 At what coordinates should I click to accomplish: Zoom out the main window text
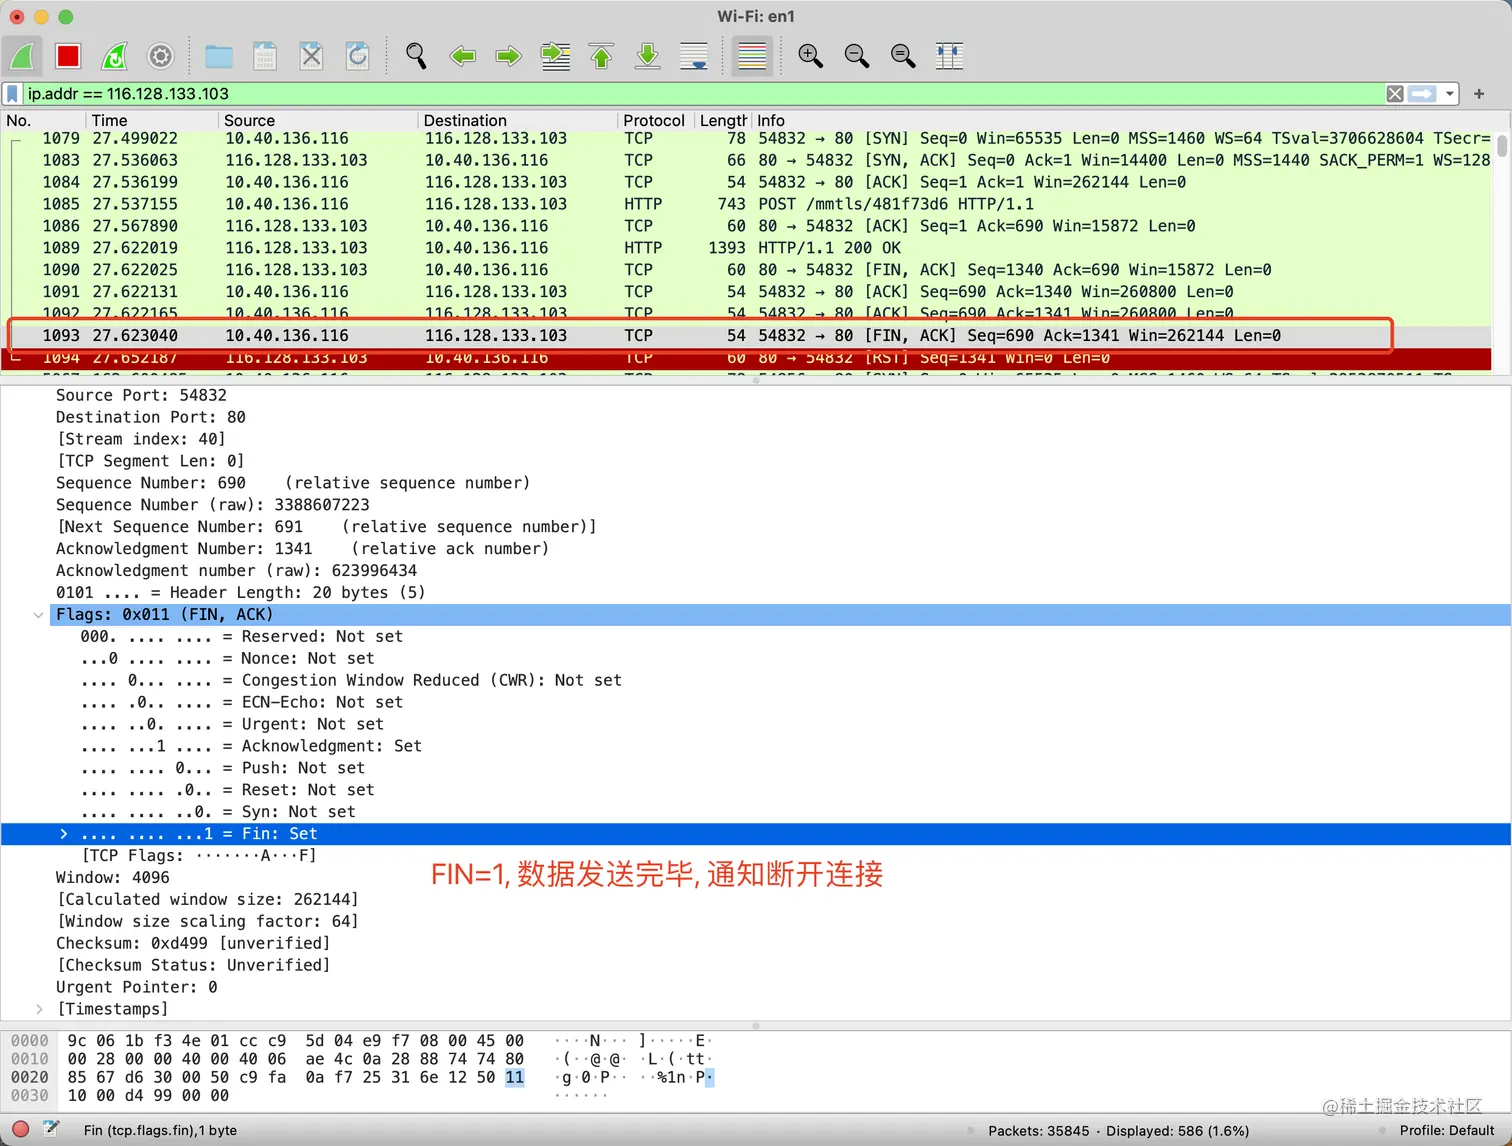coord(856,56)
